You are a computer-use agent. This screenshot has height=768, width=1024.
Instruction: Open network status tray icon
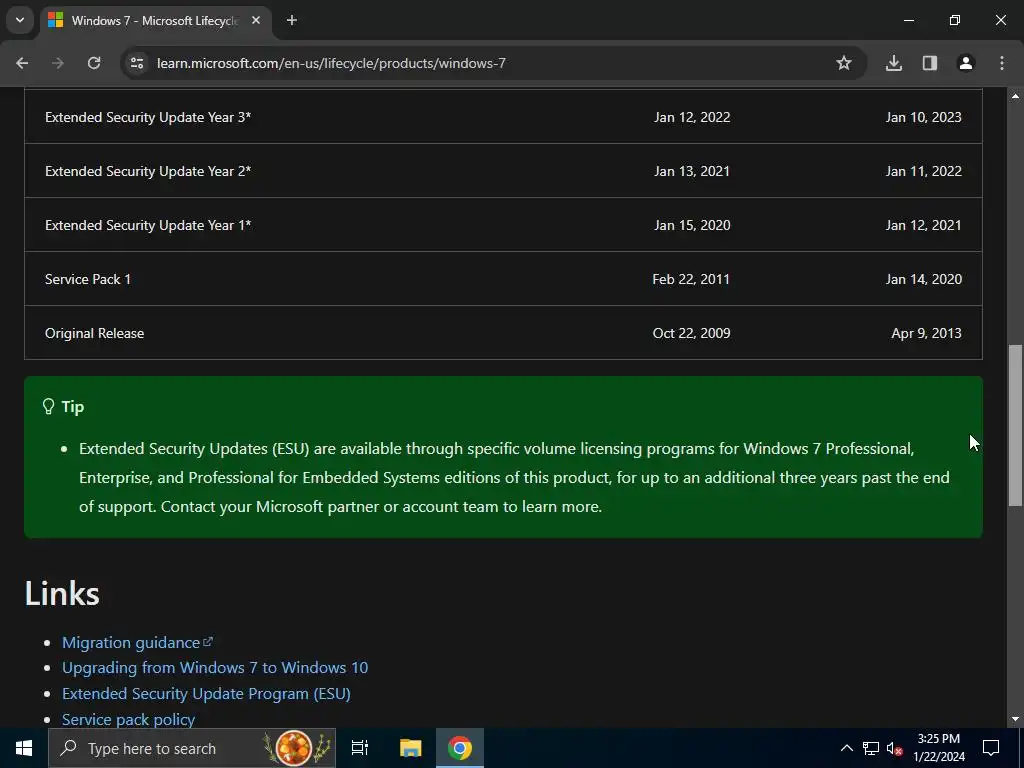(x=871, y=748)
